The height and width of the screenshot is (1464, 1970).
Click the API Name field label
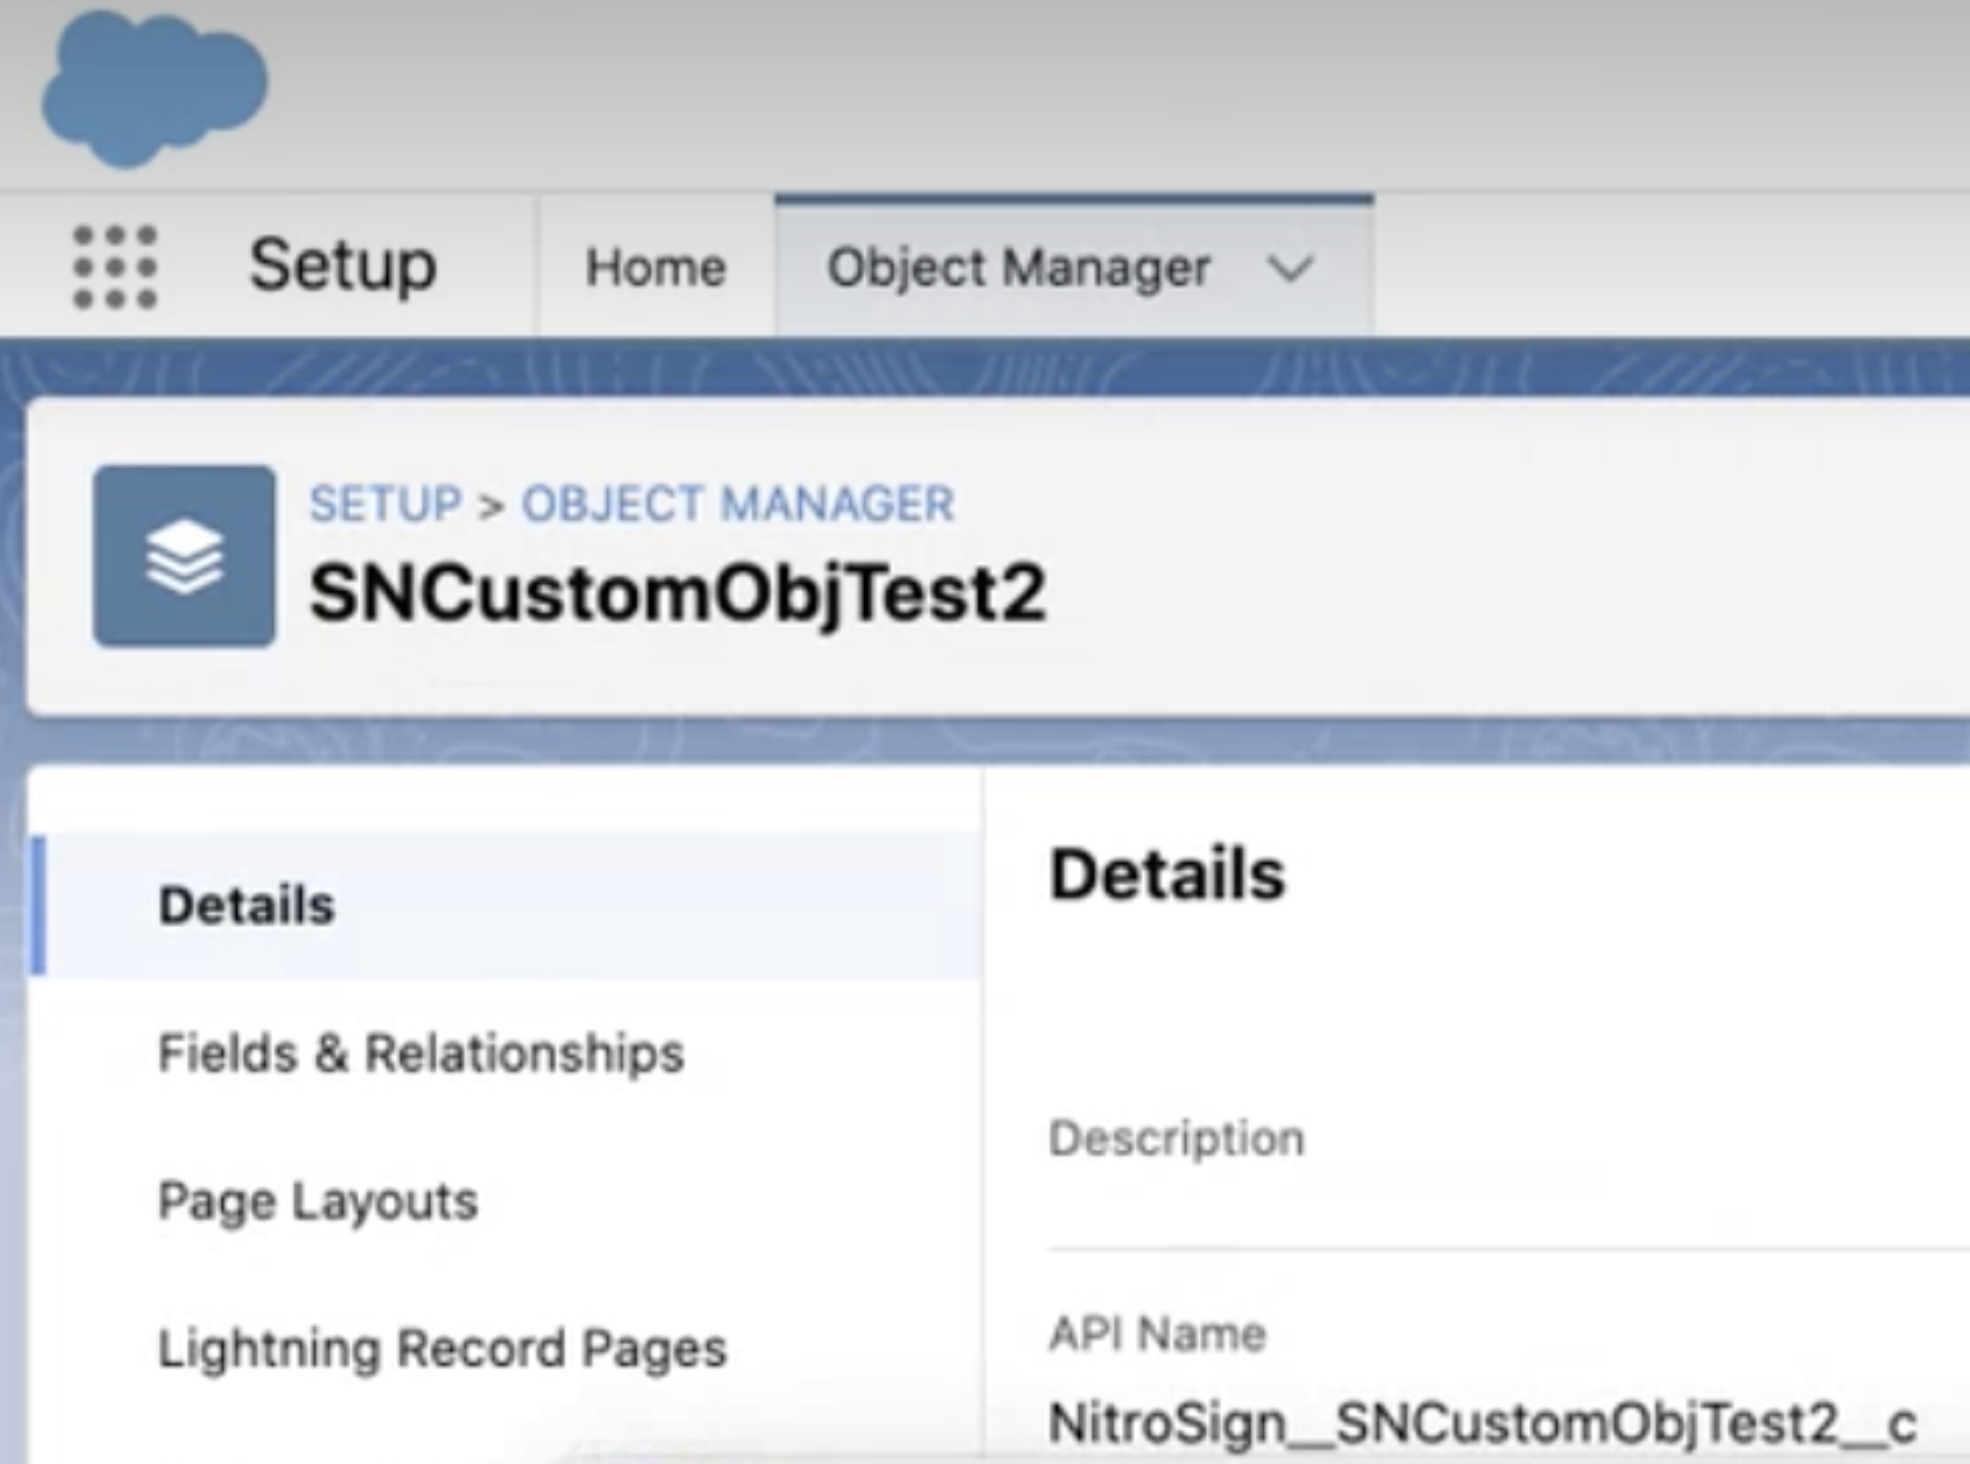pos(1157,1333)
